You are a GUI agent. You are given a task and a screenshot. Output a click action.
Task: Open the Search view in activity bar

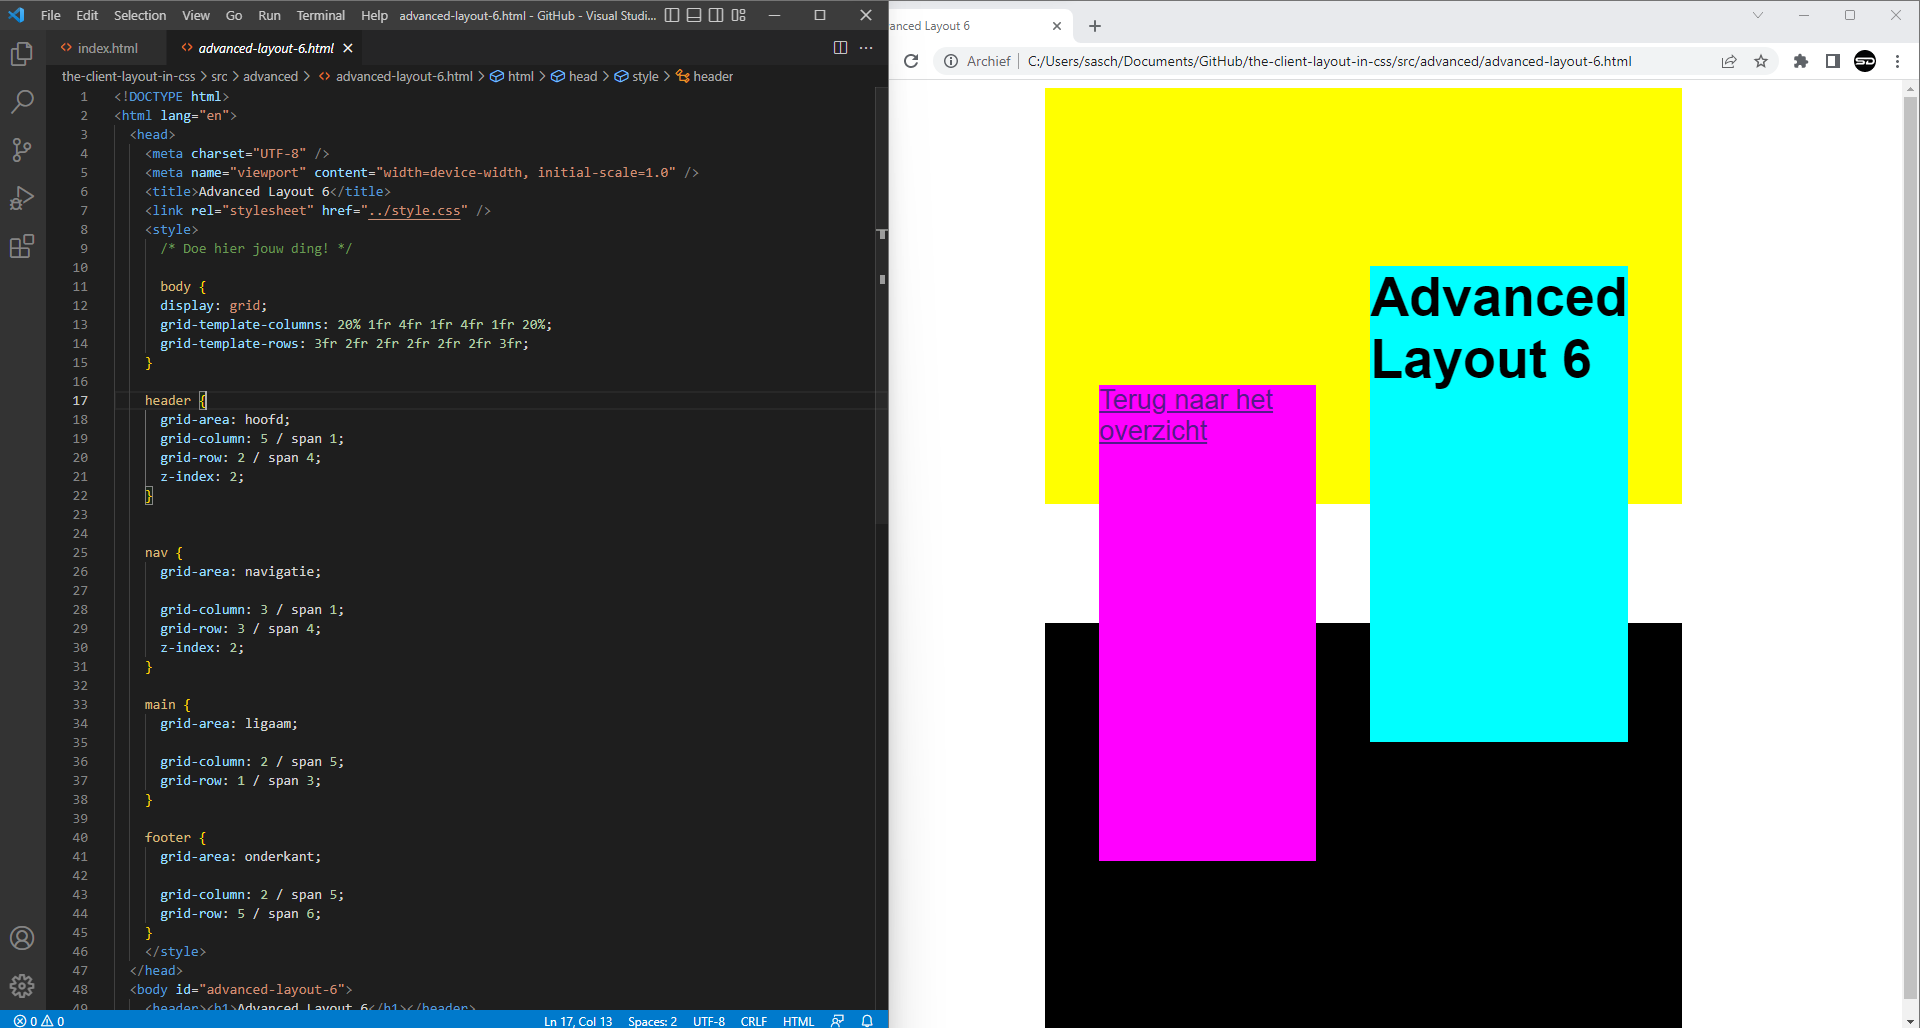(22, 102)
